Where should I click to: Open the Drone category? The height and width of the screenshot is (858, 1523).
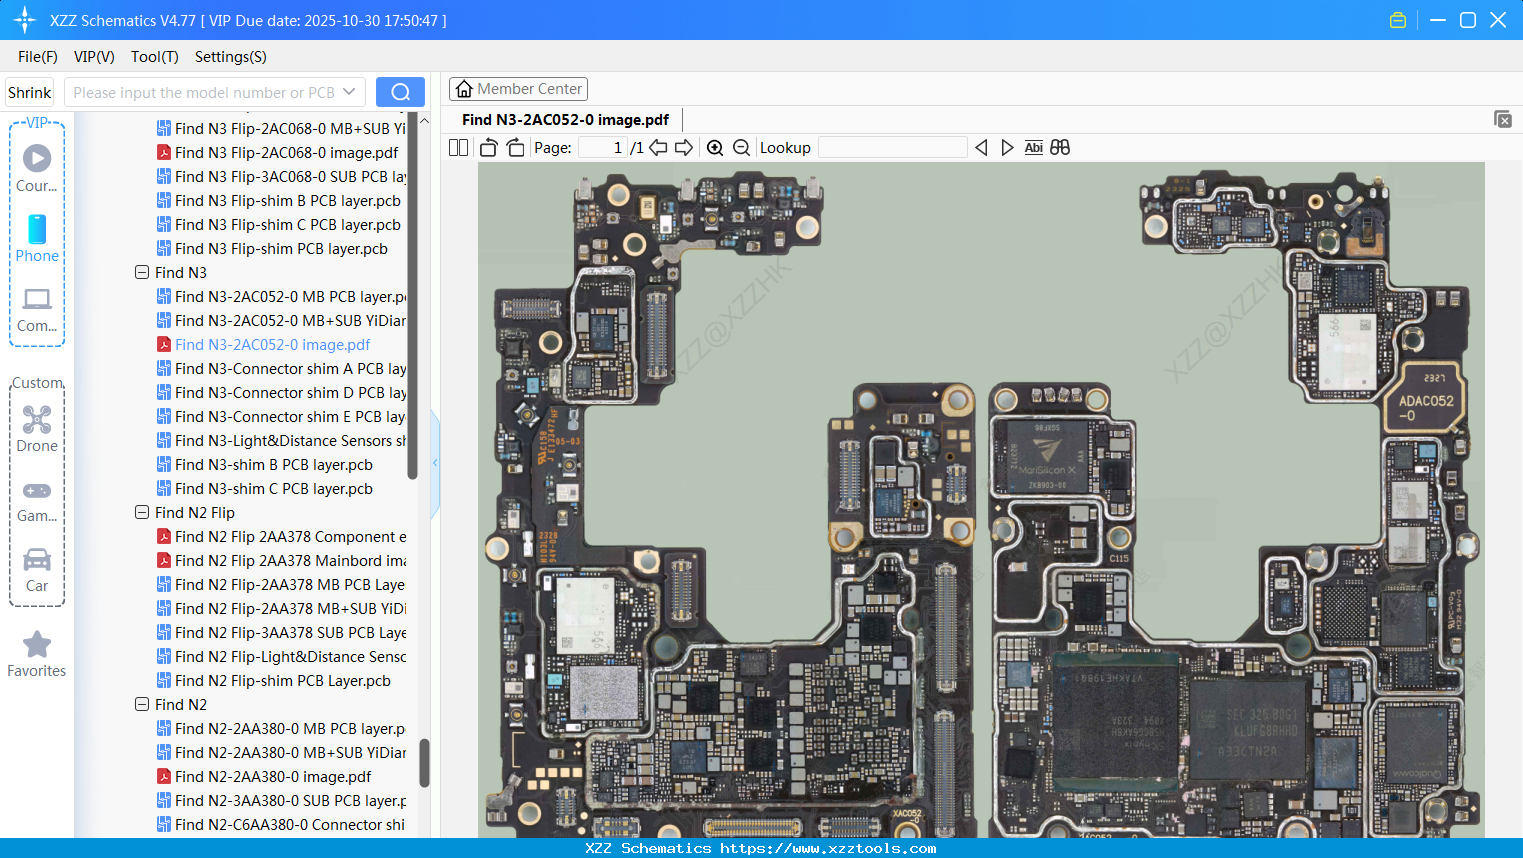[x=37, y=429]
